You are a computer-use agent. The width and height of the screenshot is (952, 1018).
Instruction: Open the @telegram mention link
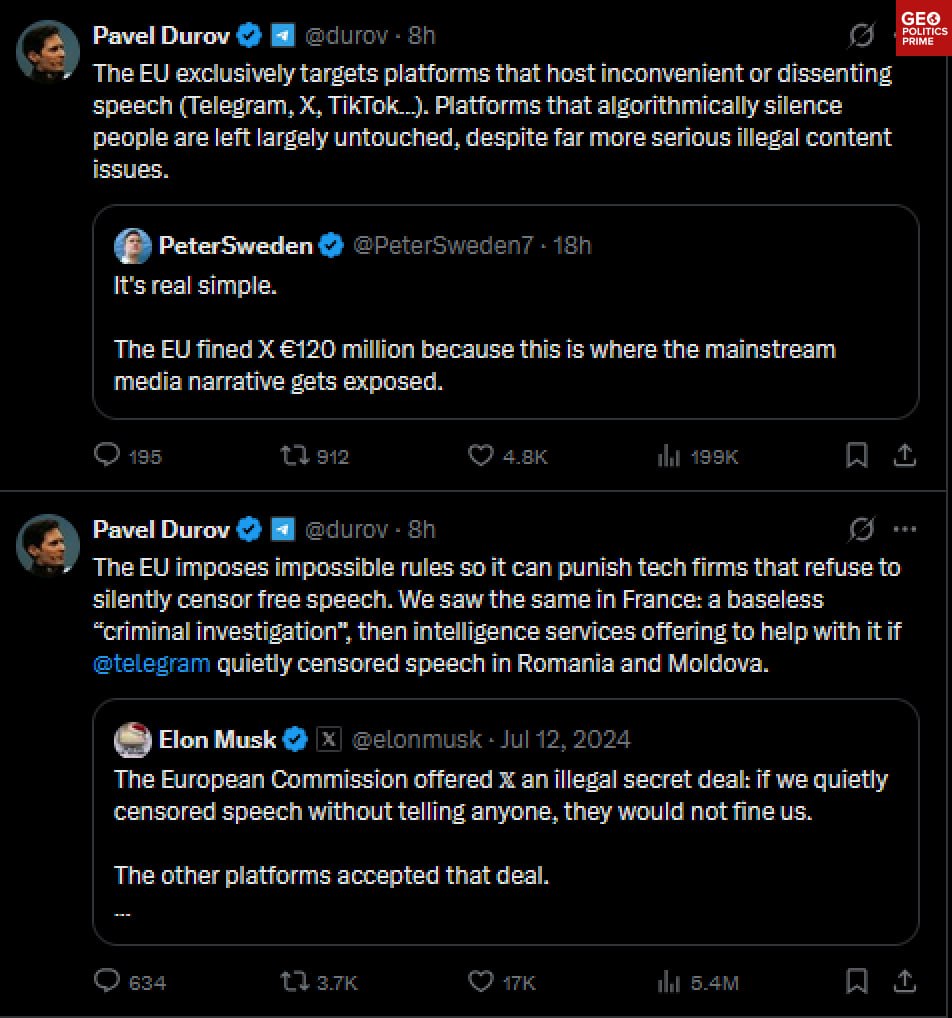tap(151, 664)
